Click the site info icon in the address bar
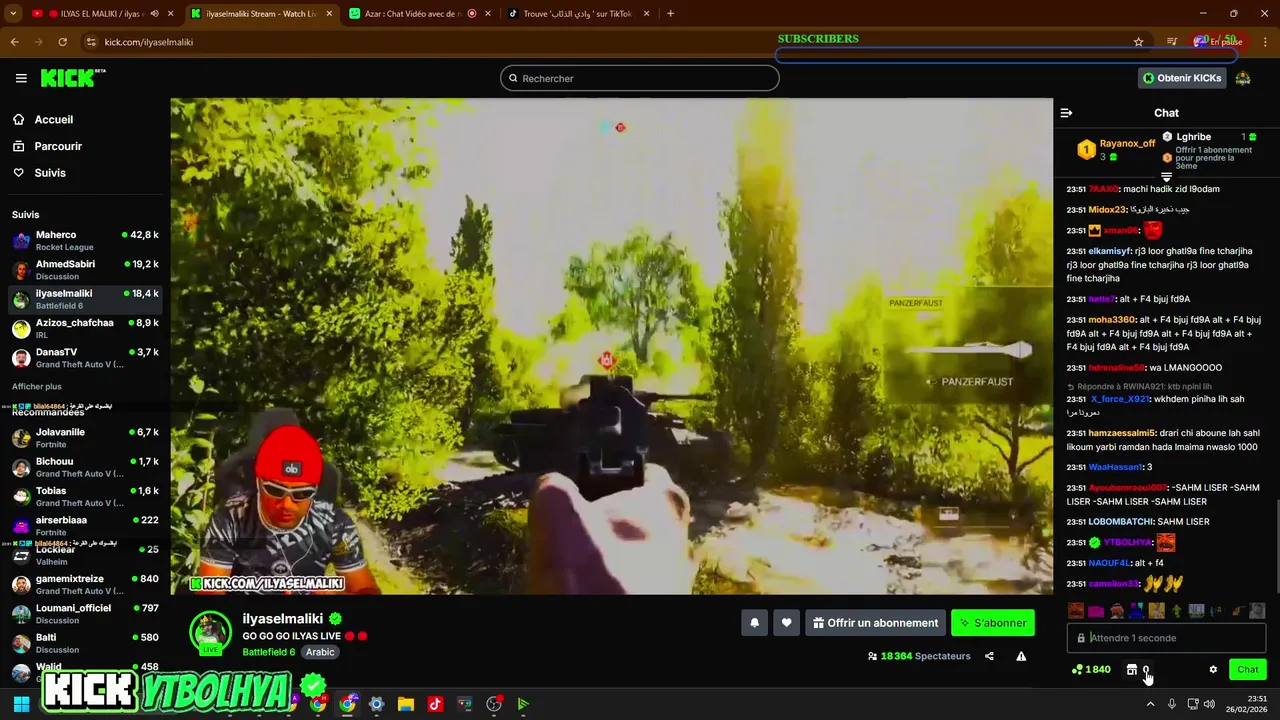Screen dimensions: 1280x720 click(x=91, y=42)
